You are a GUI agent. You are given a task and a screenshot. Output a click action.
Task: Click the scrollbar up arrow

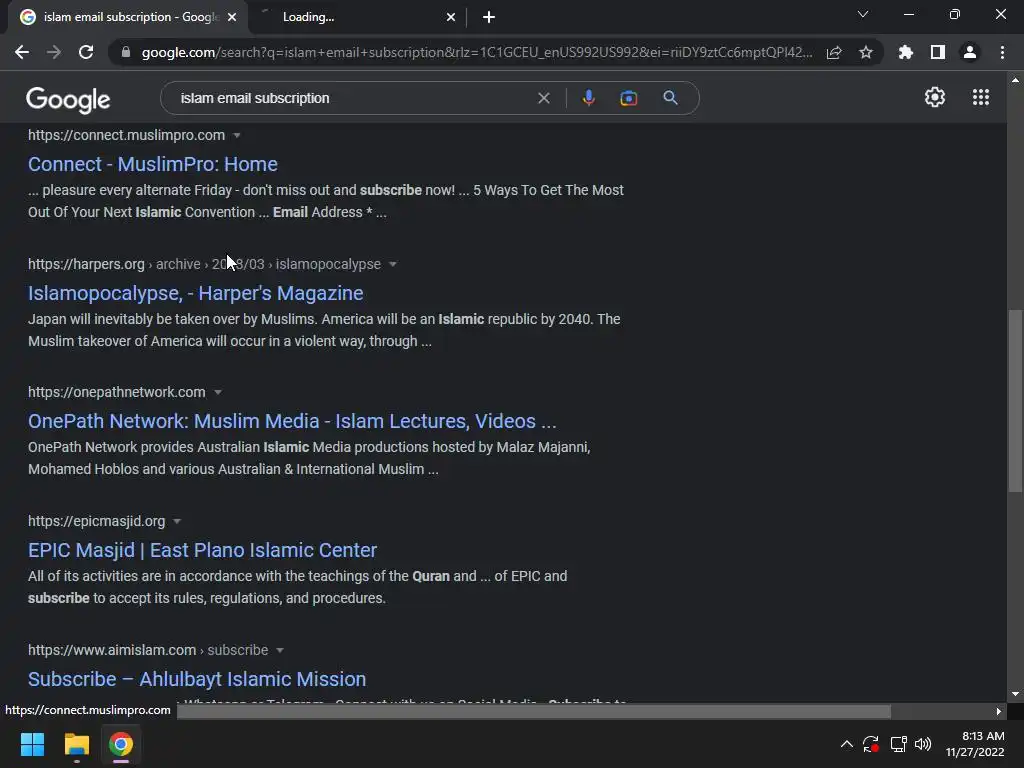pyautogui.click(x=1015, y=80)
